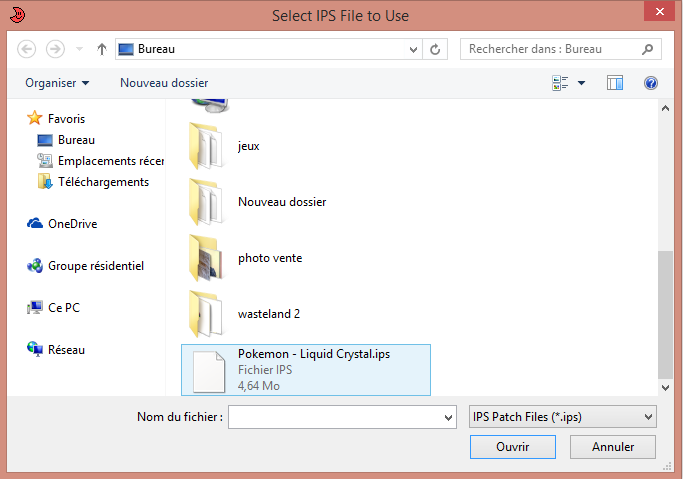The width and height of the screenshot is (683, 479).
Task: Open the help question mark icon
Action: (x=651, y=83)
